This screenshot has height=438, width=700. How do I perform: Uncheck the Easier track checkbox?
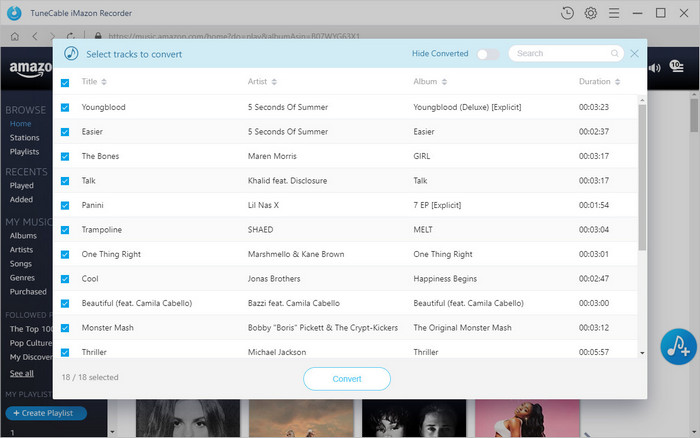pyautogui.click(x=65, y=132)
